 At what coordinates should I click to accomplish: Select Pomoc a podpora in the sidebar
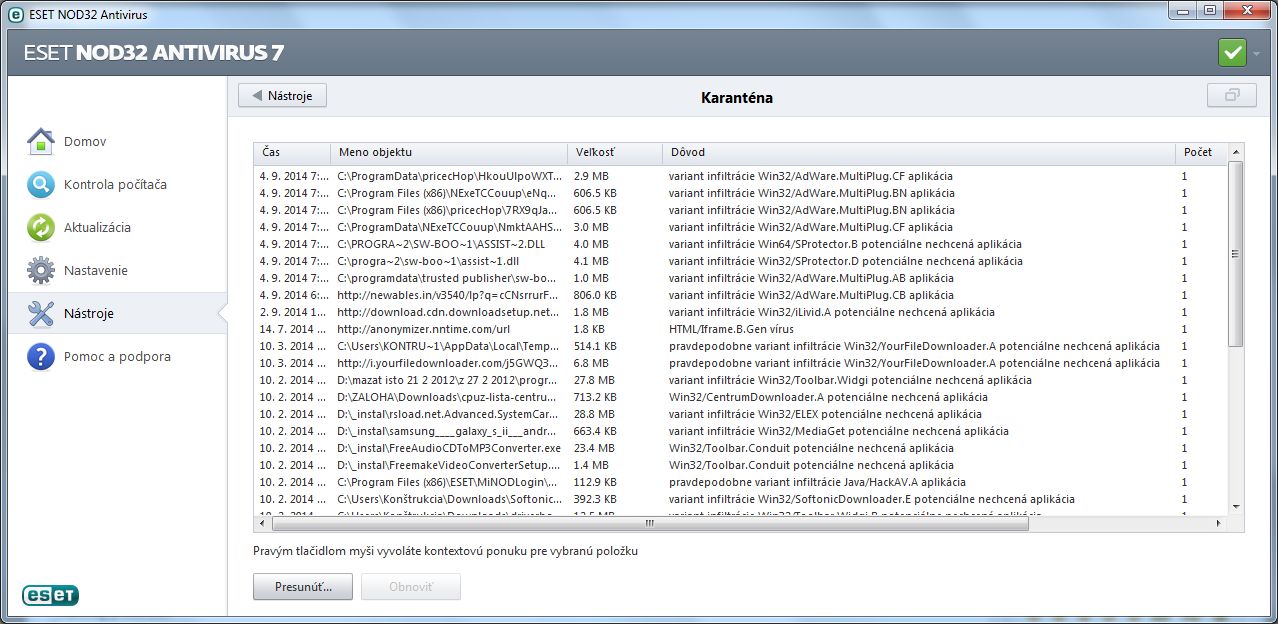click(x=117, y=356)
